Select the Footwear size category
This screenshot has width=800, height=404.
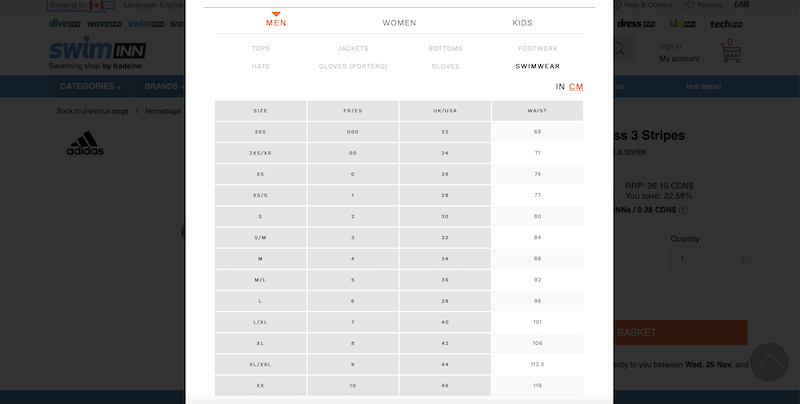coord(537,48)
